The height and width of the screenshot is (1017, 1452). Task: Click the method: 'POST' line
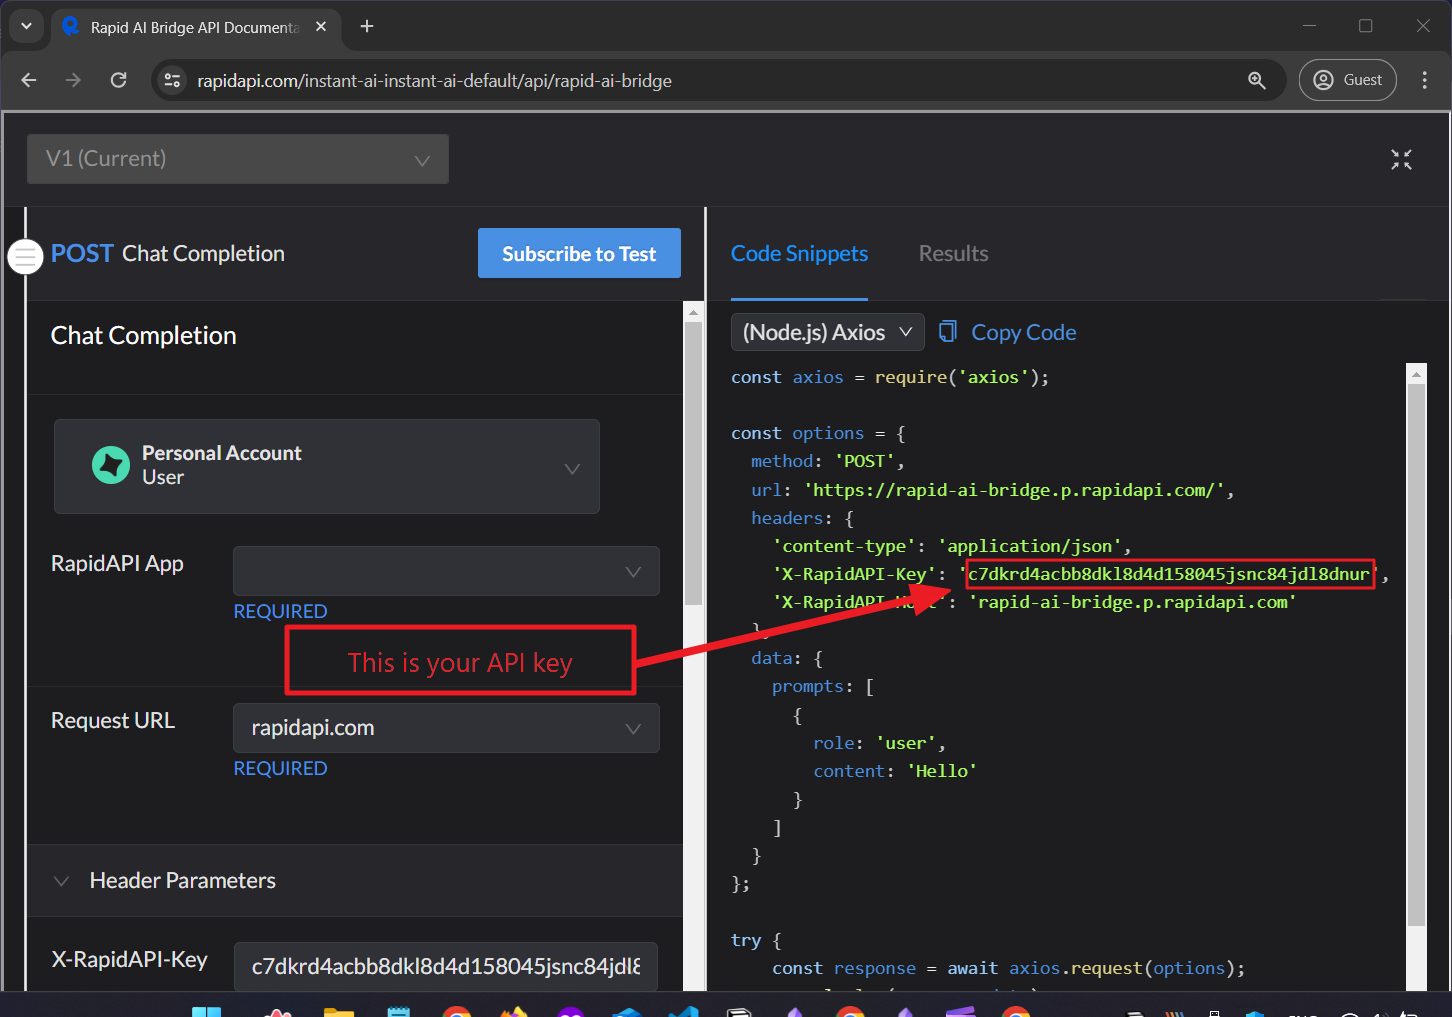pyautogui.click(x=828, y=461)
